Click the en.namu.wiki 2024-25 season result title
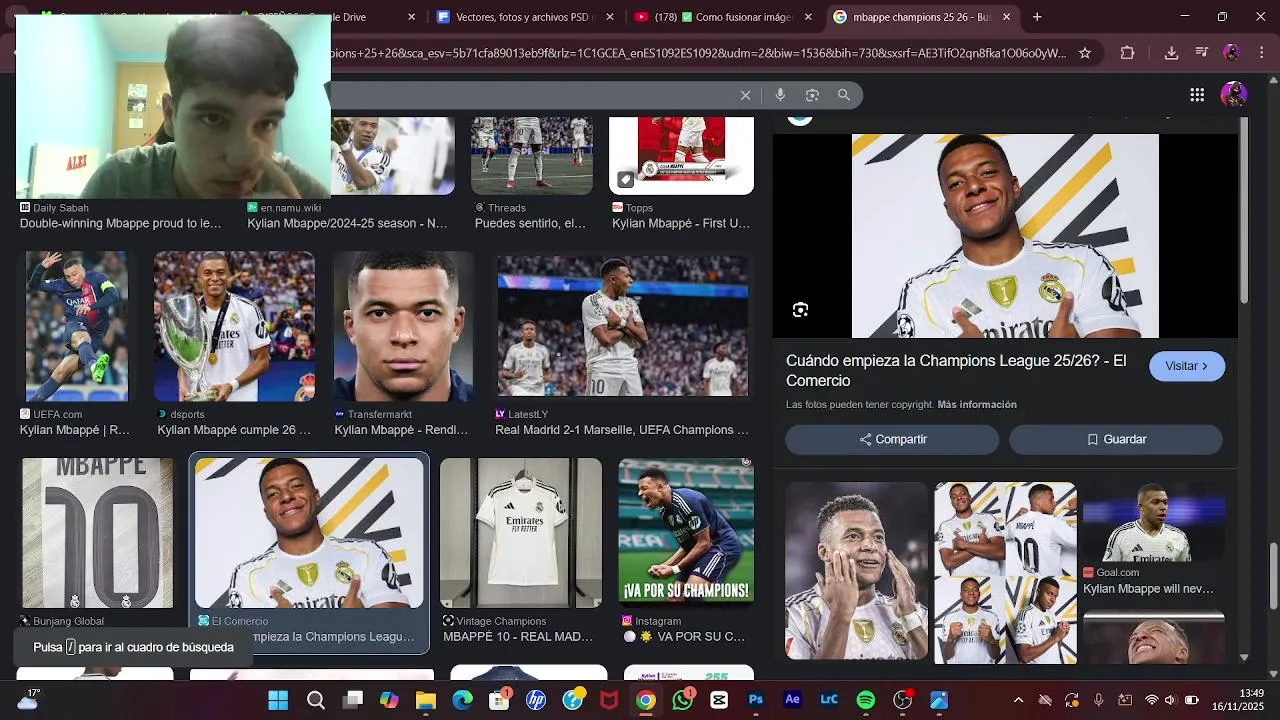Screen dimensions: 1280x720 pos(347,223)
